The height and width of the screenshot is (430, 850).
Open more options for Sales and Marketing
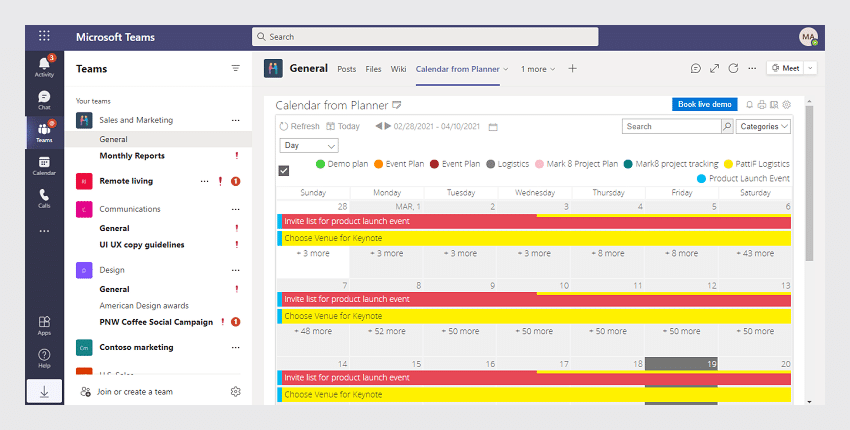coord(235,120)
